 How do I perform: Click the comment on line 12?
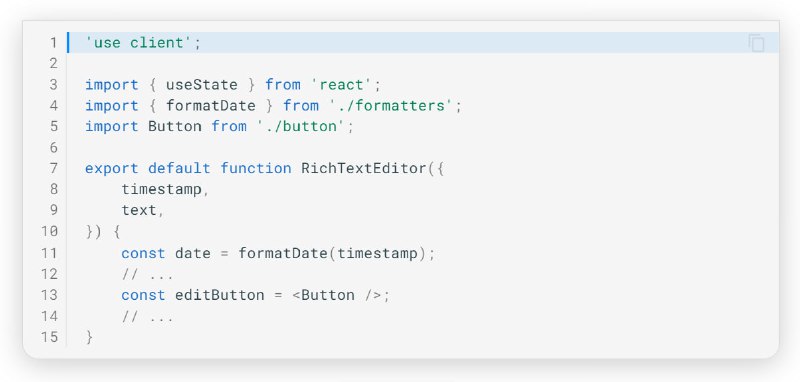click(147, 274)
